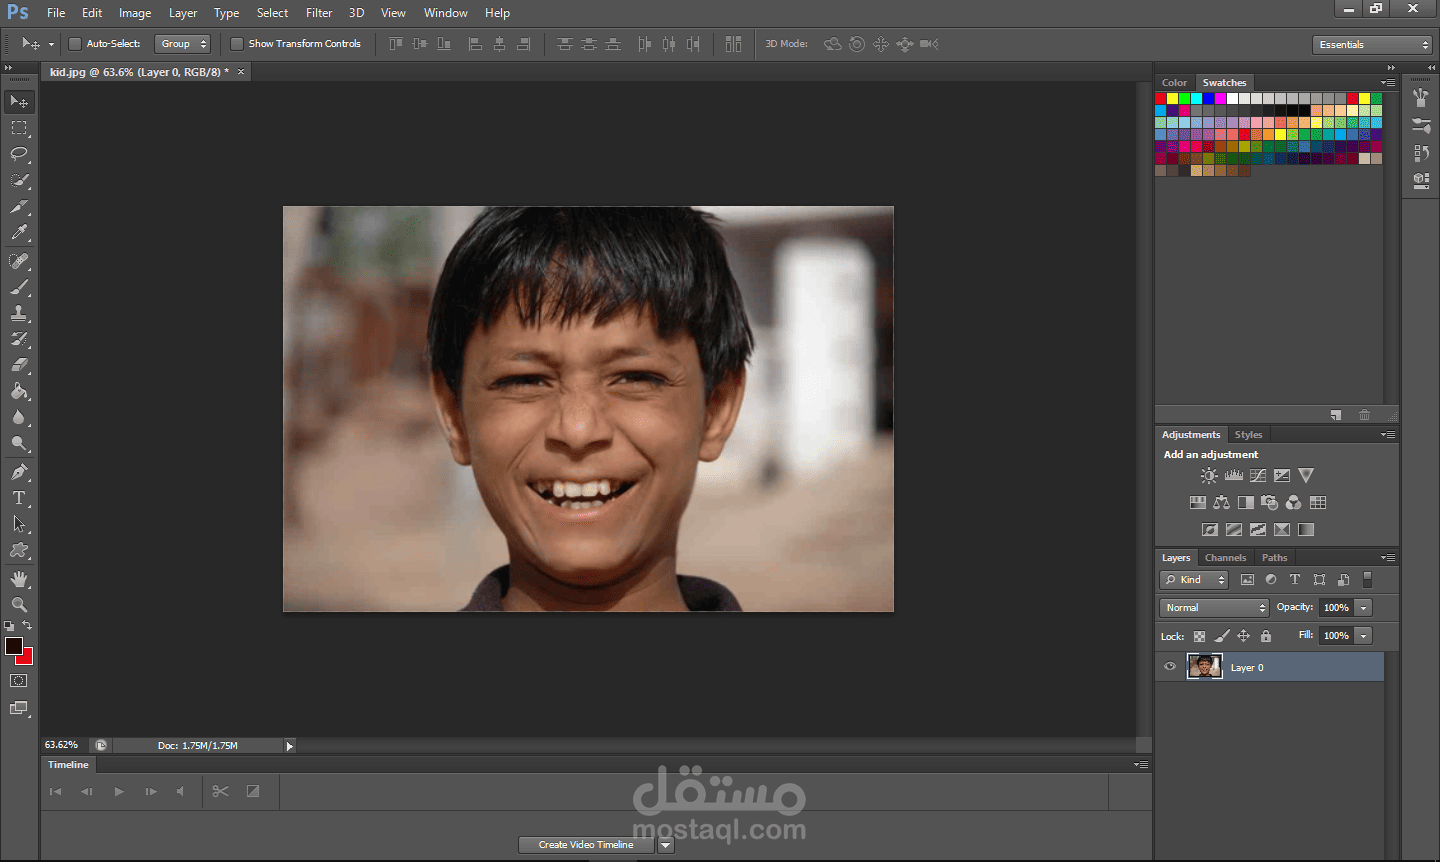1440x862 pixels.
Task: Pick the Zoom tool in toolbar
Action: pos(19,605)
